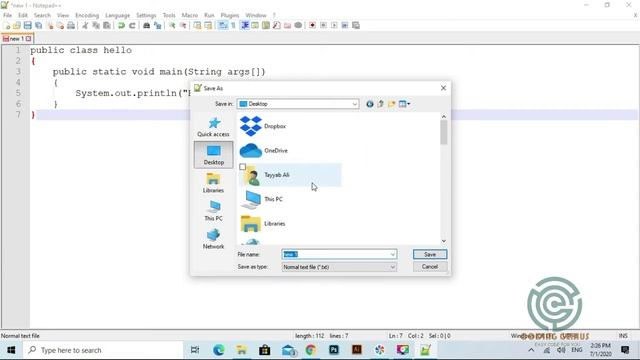Go back to last folder in Save As
The width and height of the screenshot is (640, 360).
369,104
